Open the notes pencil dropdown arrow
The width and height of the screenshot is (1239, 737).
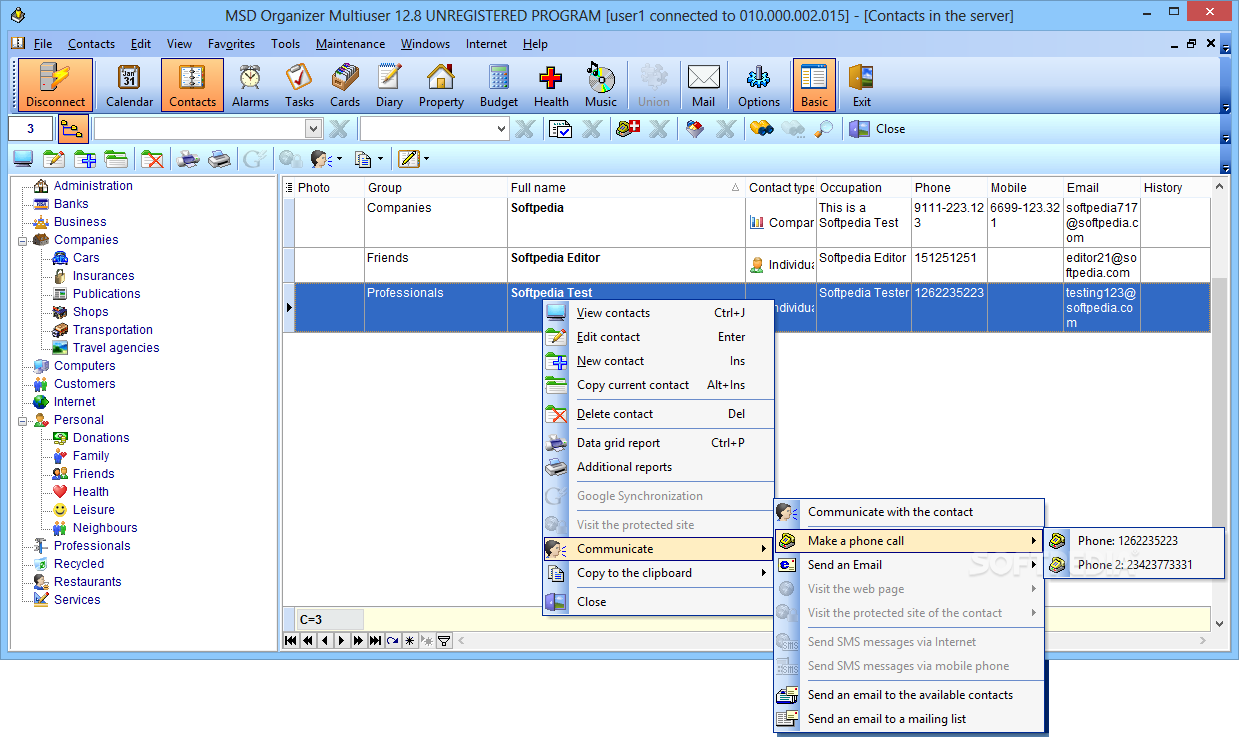[x=426, y=159]
